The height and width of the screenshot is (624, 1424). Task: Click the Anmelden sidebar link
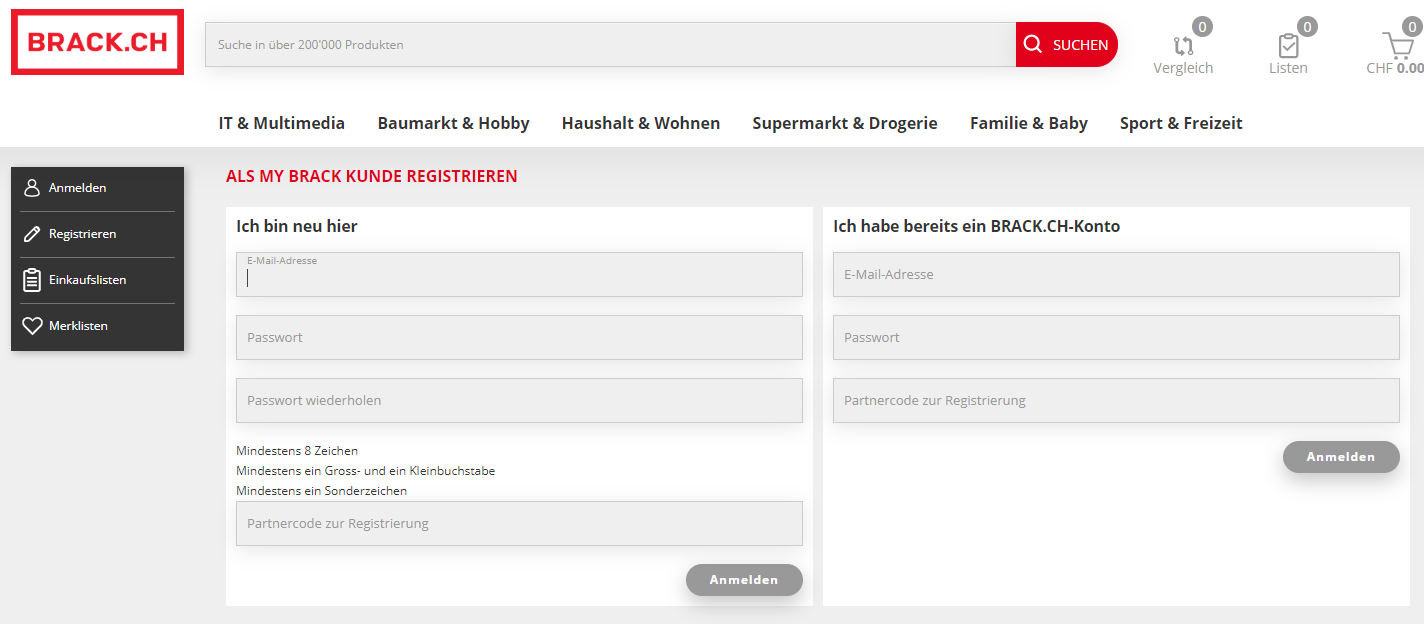78,188
